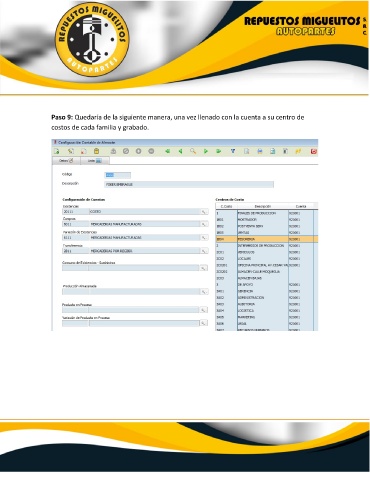Click the Código input field
370x480 pixels.
coord(118,175)
